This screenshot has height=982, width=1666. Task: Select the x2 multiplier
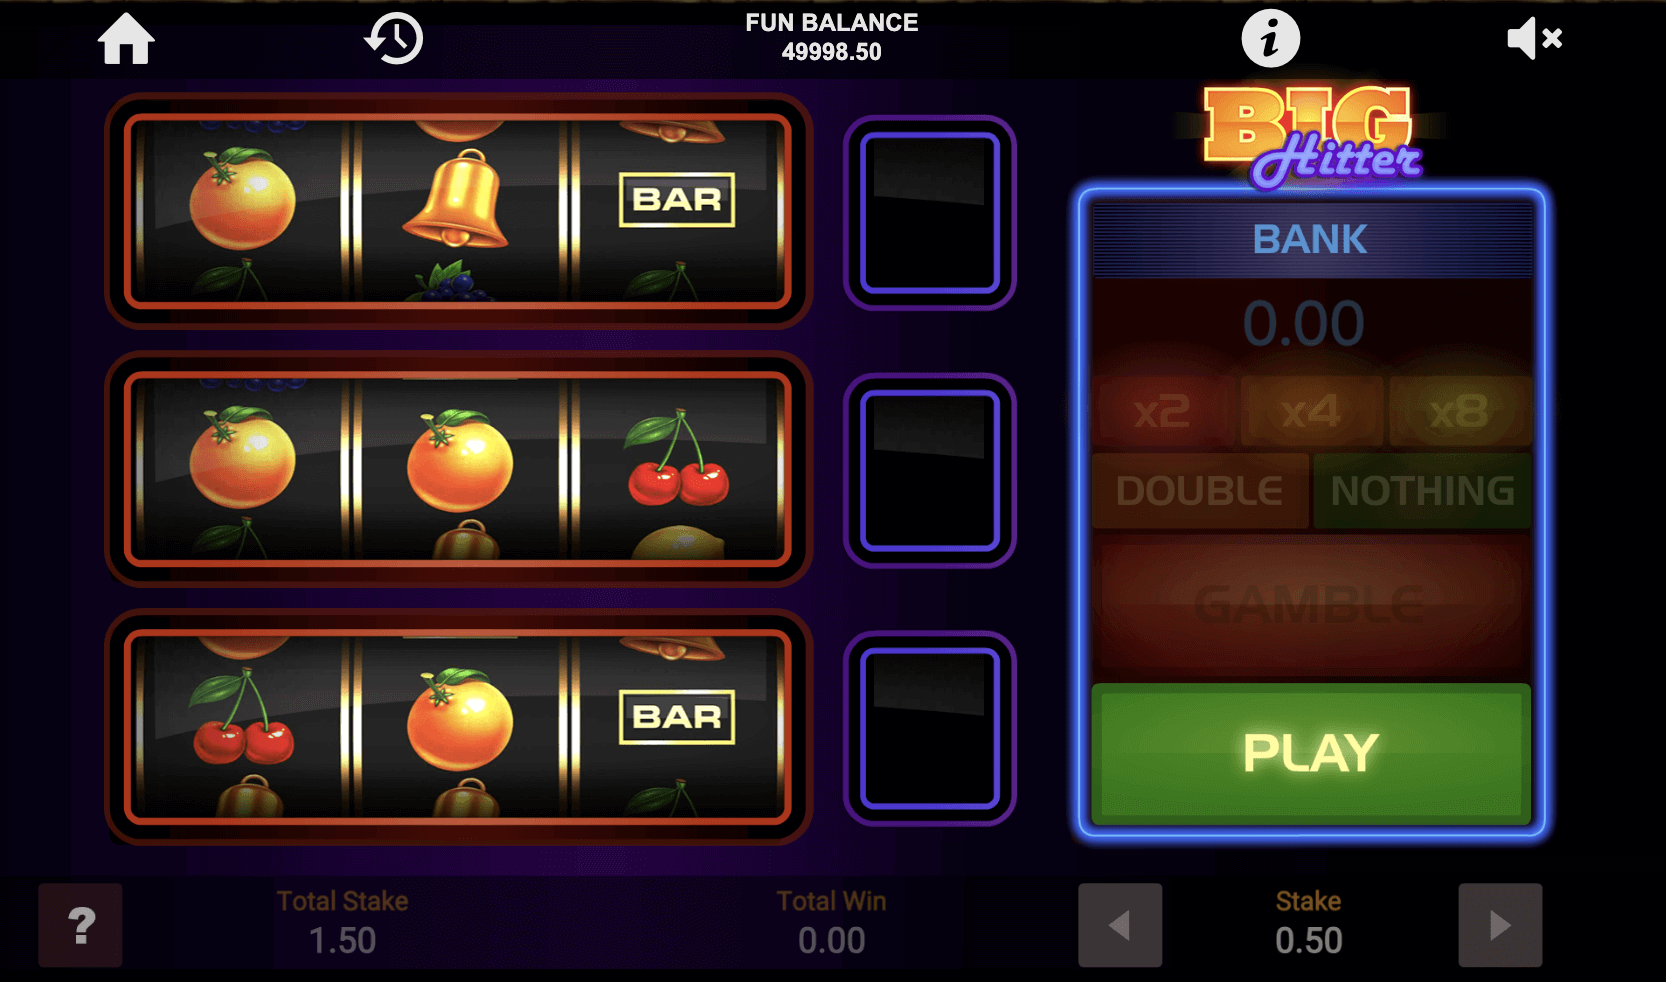click(1163, 411)
